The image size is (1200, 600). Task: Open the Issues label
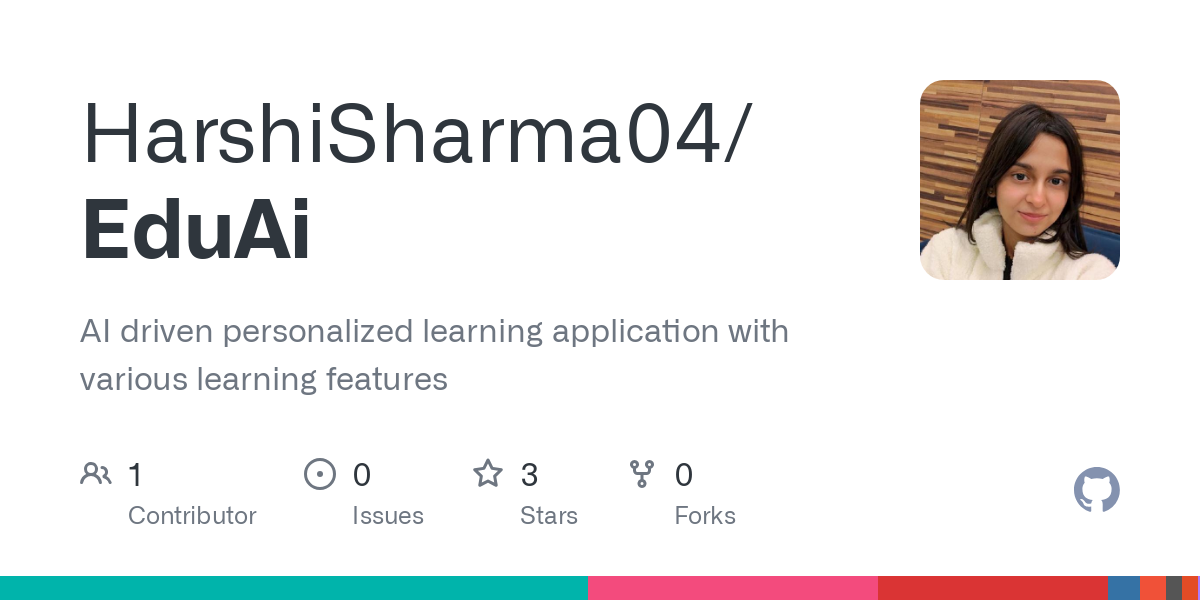(388, 516)
